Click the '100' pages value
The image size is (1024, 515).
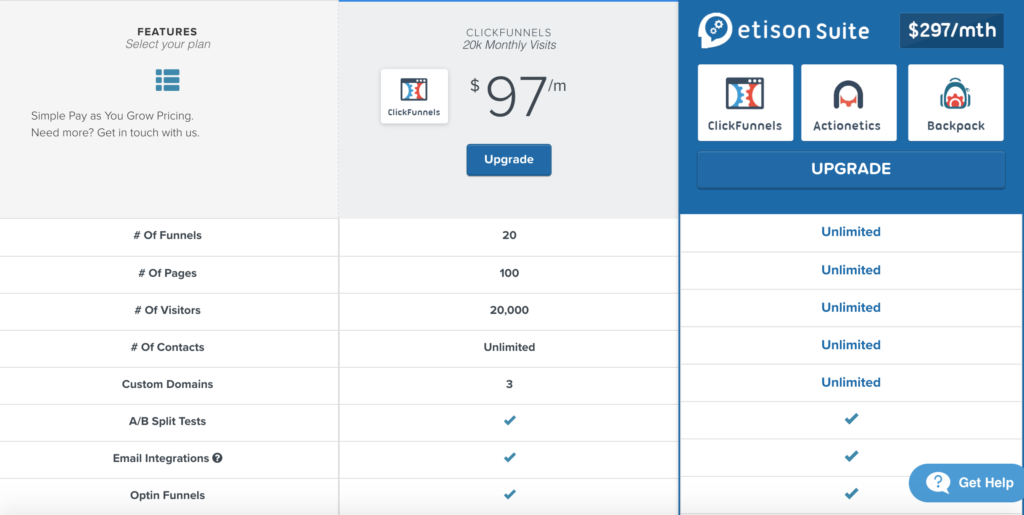[509, 273]
